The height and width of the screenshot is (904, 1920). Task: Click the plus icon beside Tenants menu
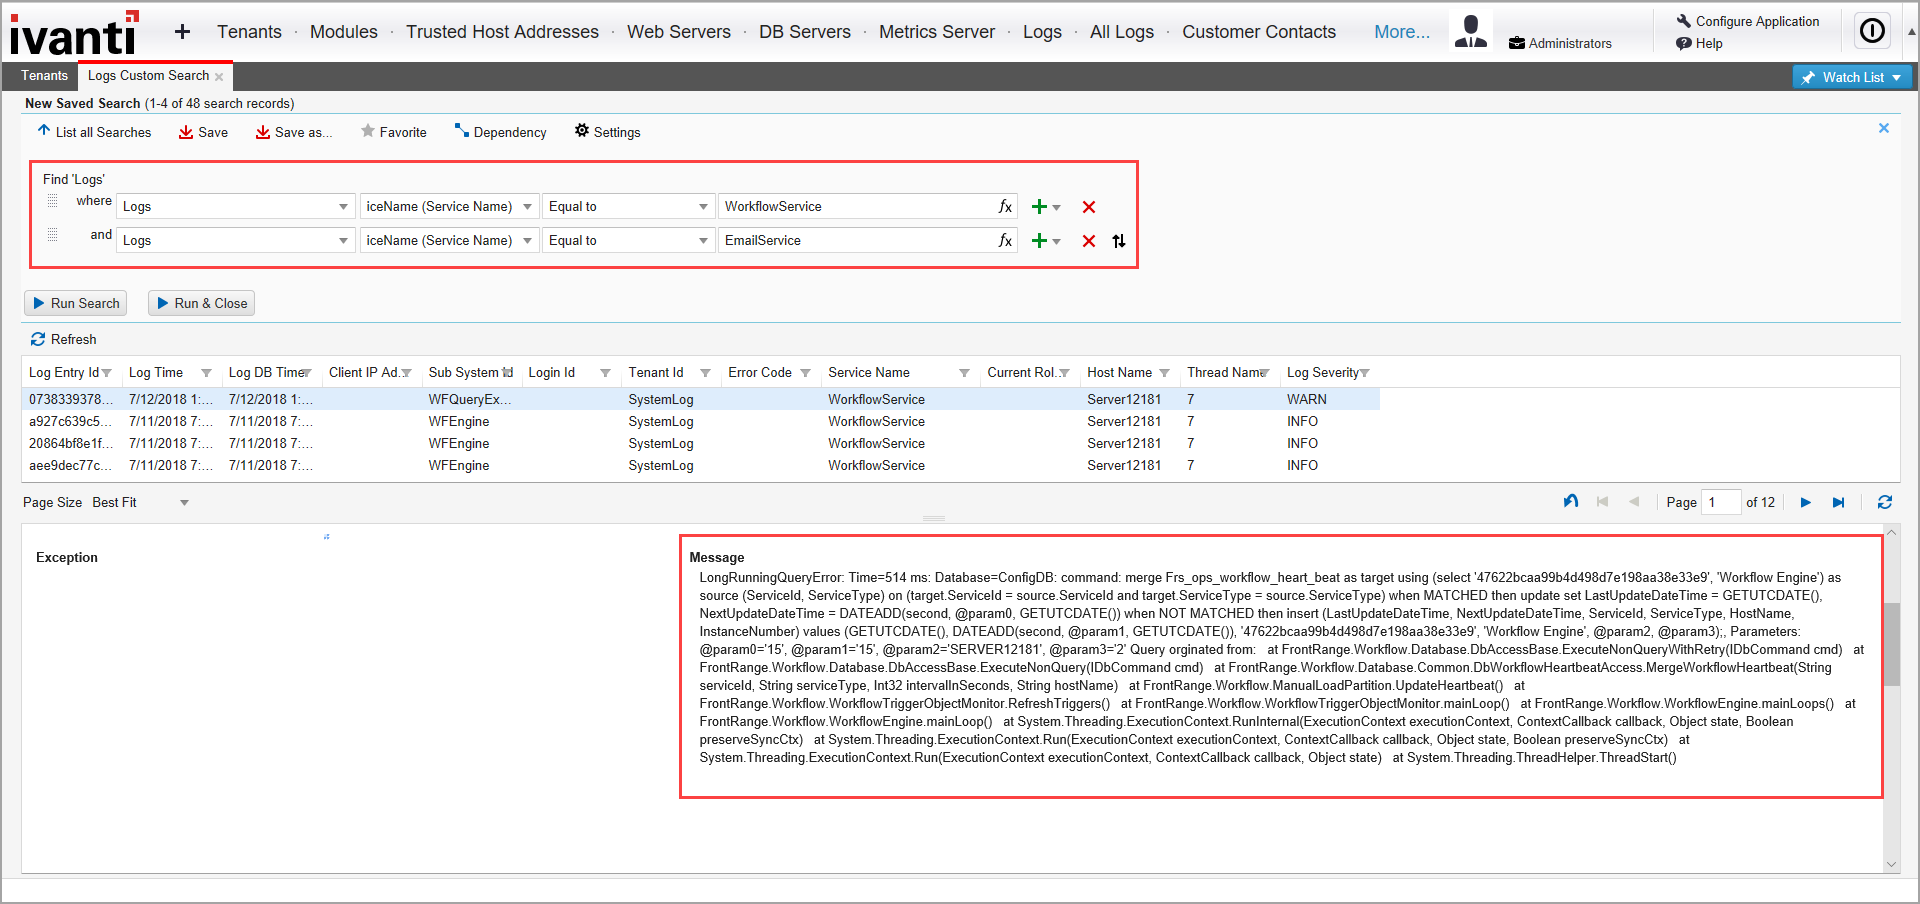[x=182, y=32]
